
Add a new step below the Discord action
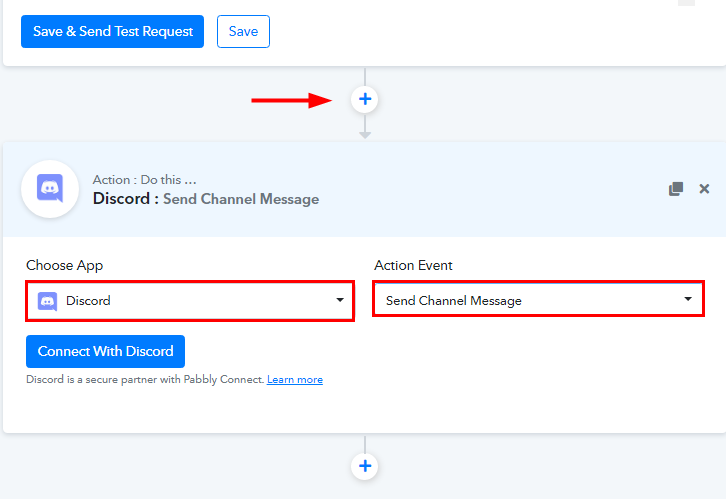pos(365,466)
